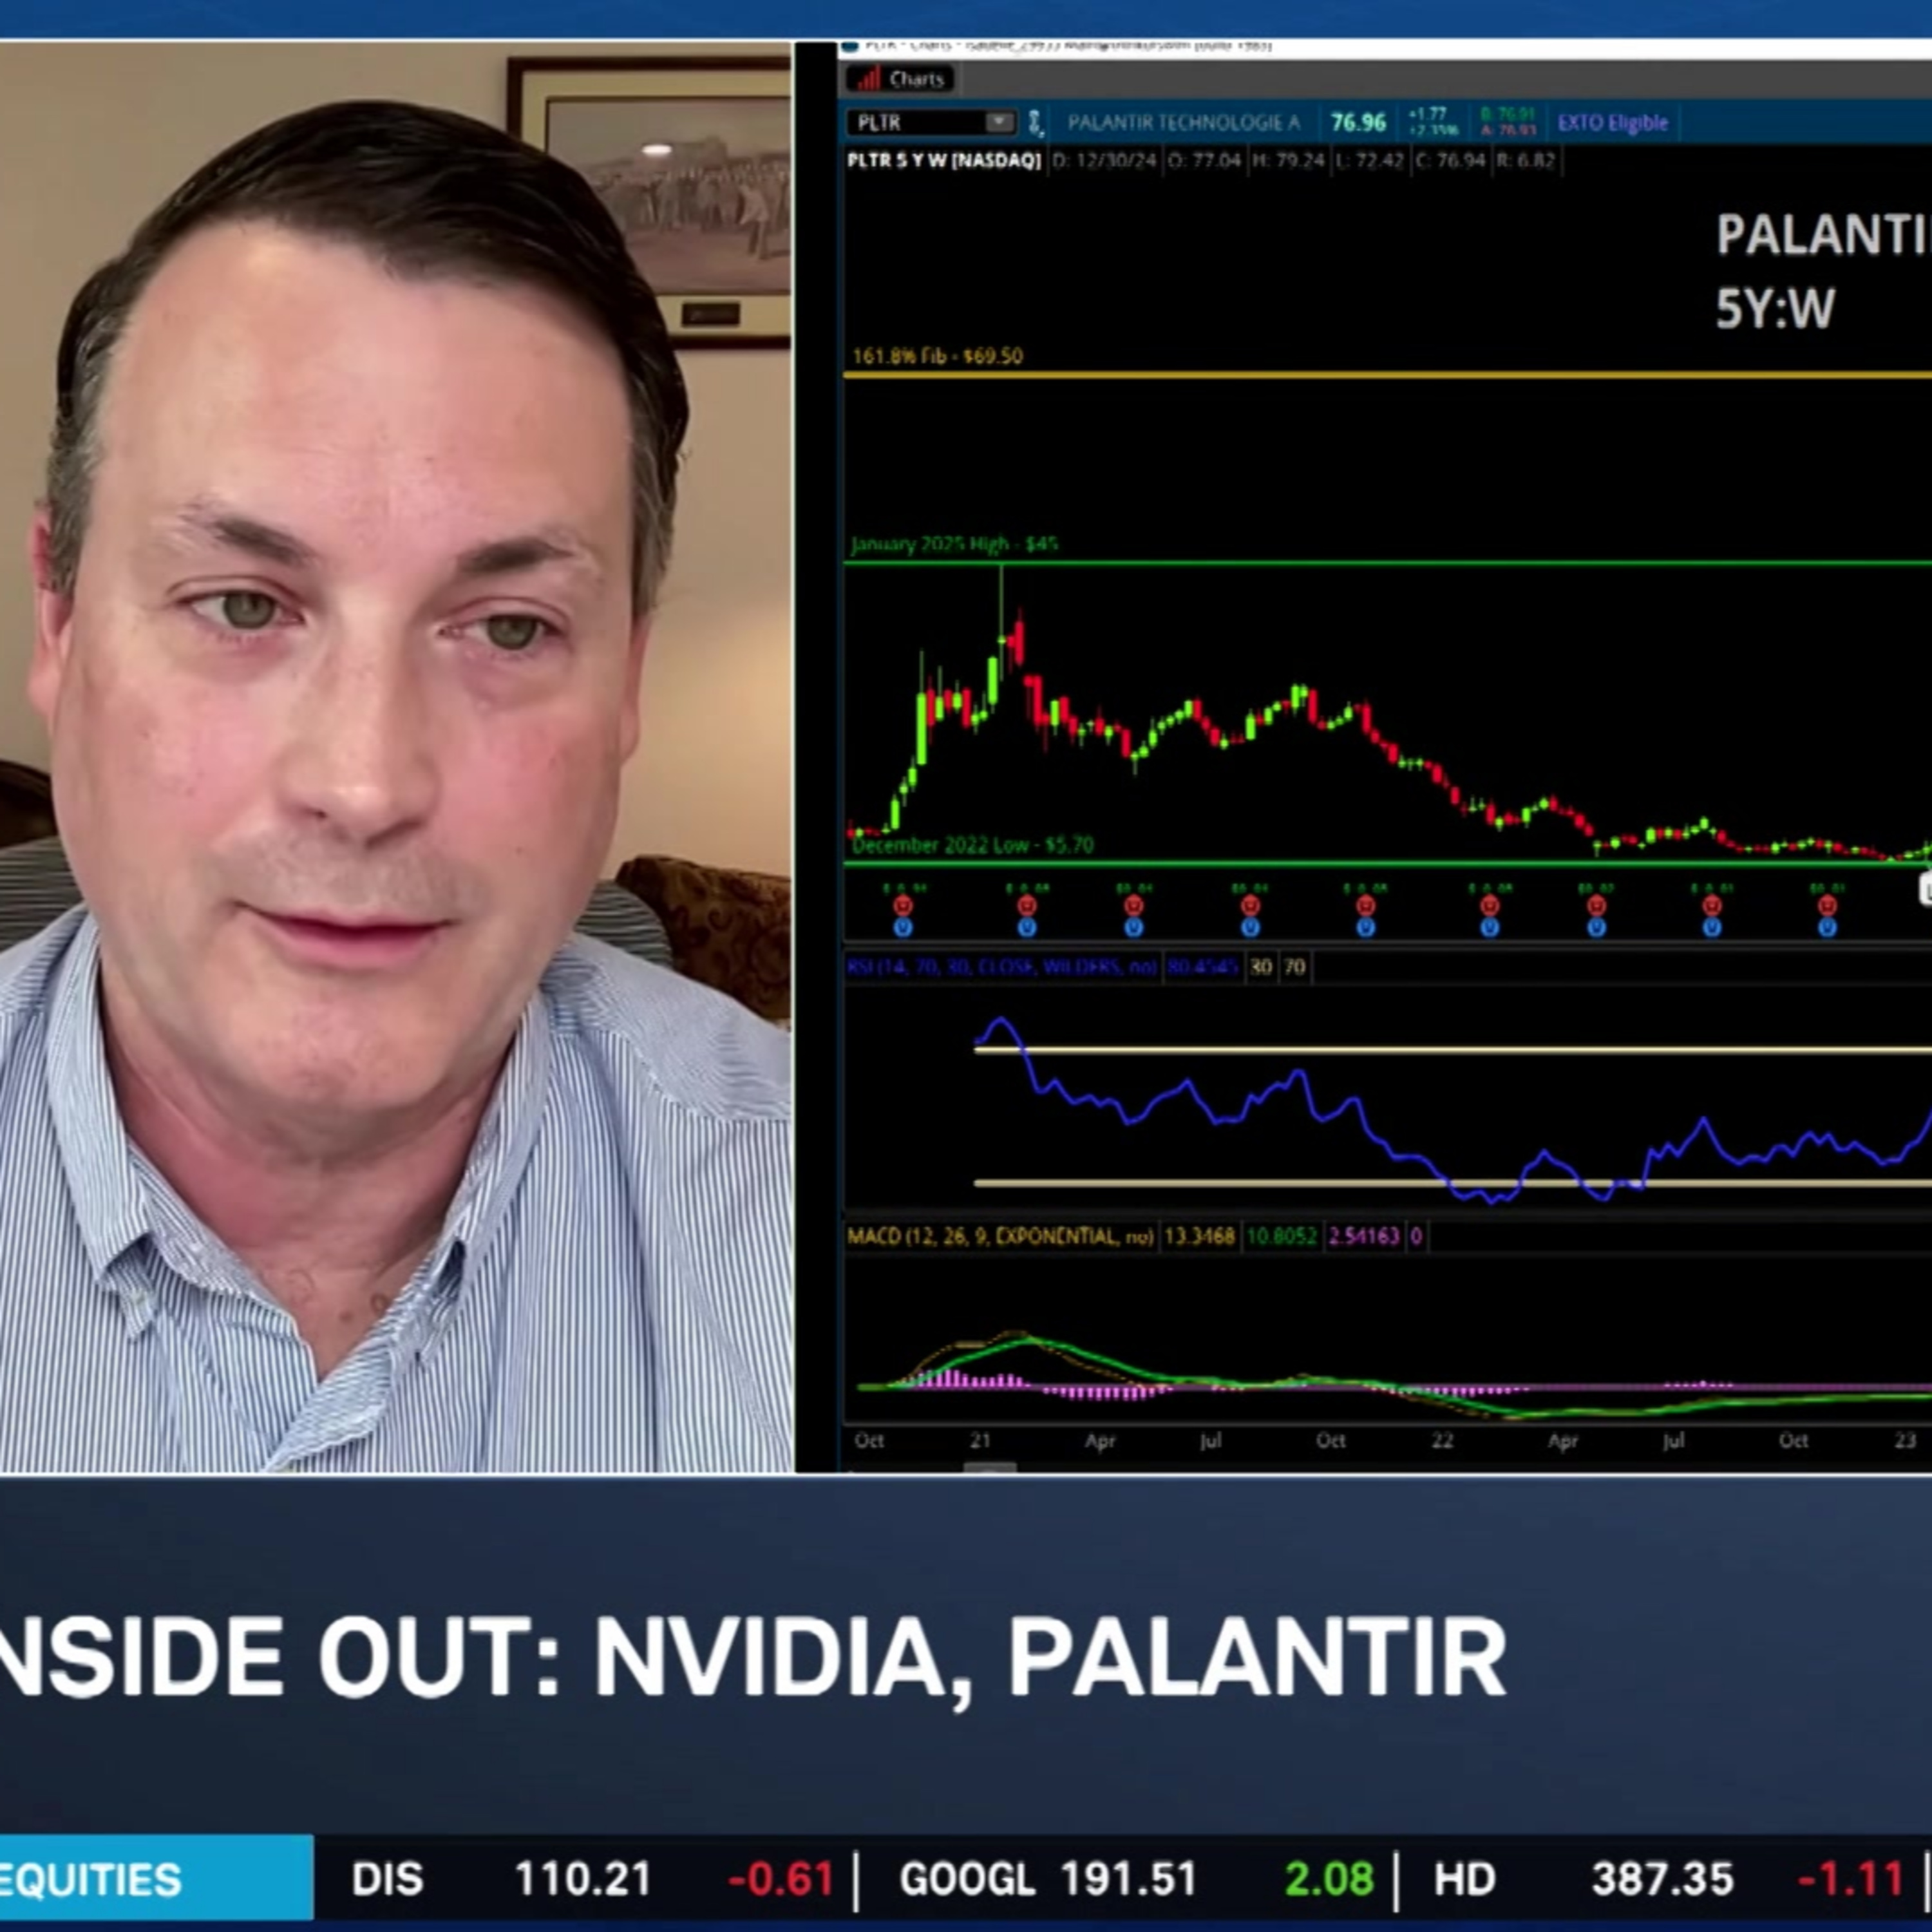Click the L: 72.42 low value
The width and height of the screenshot is (1932, 1932).
pos(1369,161)
